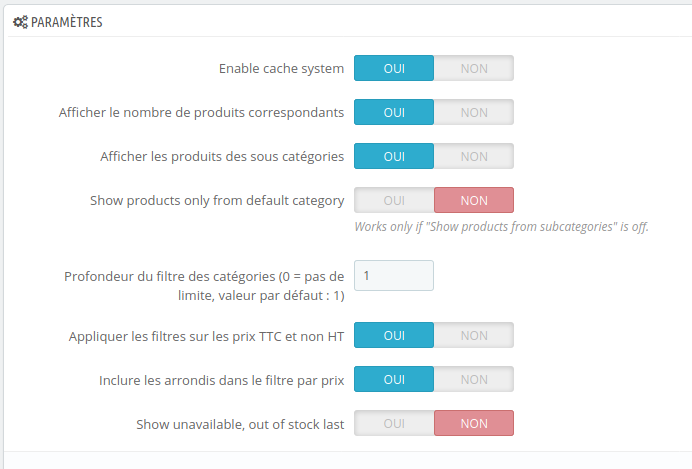Disable cache system with NON
The height and width of the screenshot is (469, 692).
[474, 68]
